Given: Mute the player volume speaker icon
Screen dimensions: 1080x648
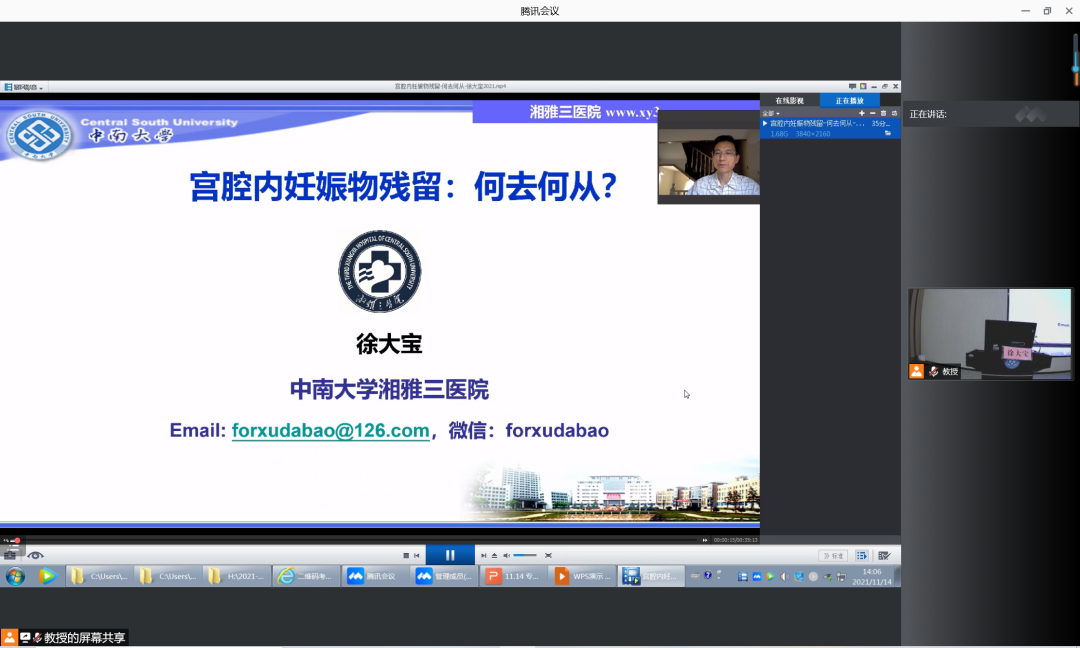Looking at the screenshot, I should pyautogui.click(x=506, y=555).
